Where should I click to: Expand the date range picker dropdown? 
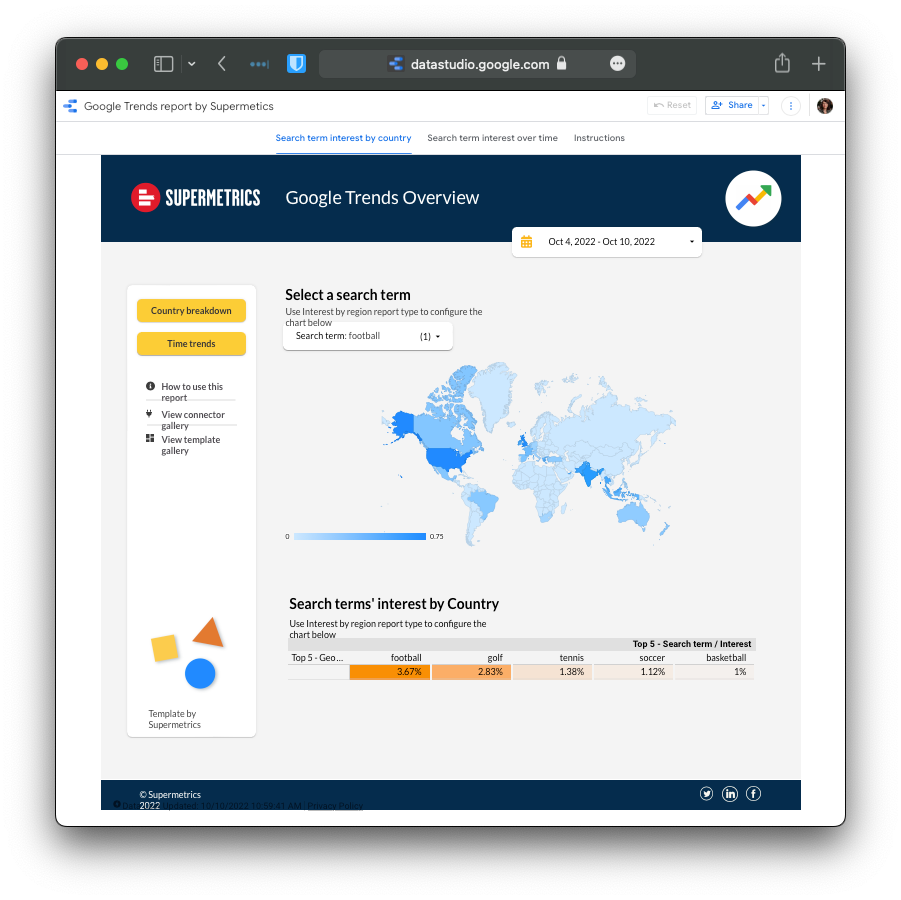point(692,242)
